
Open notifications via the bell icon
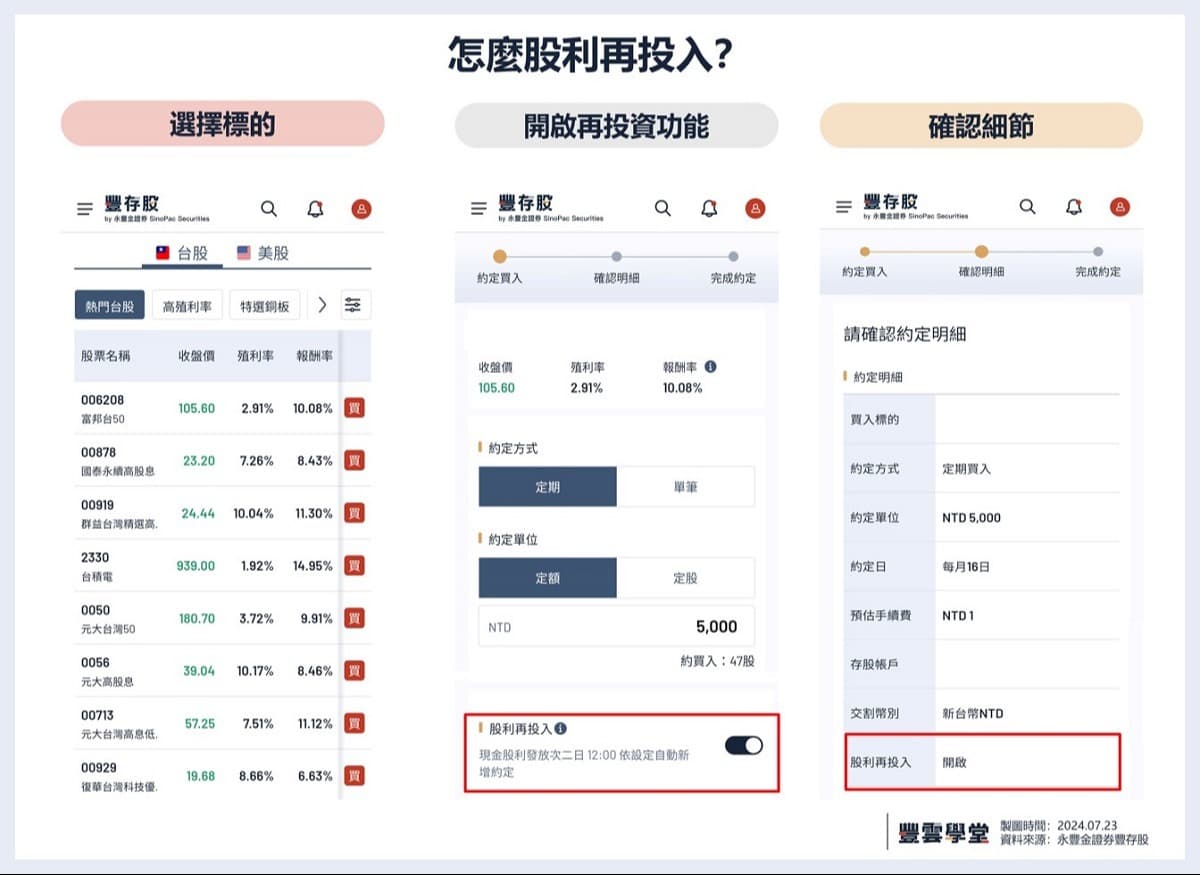point(313,209)
